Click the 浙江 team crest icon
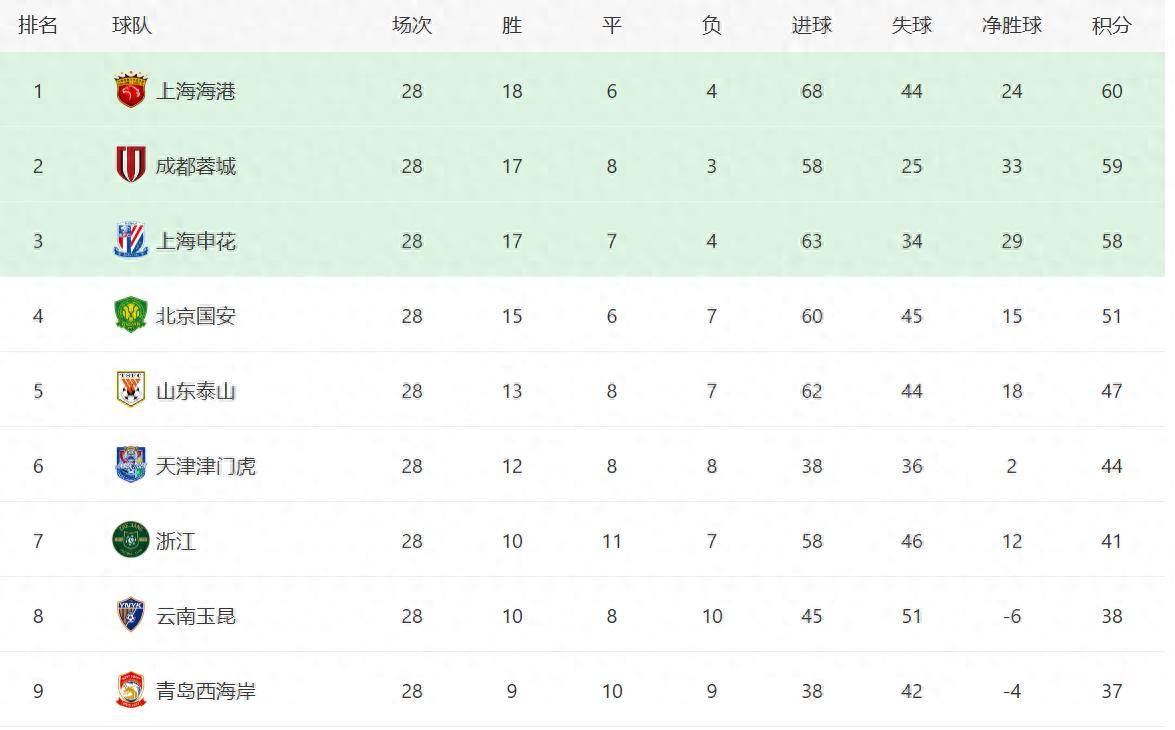 click(x=130, y=541)
